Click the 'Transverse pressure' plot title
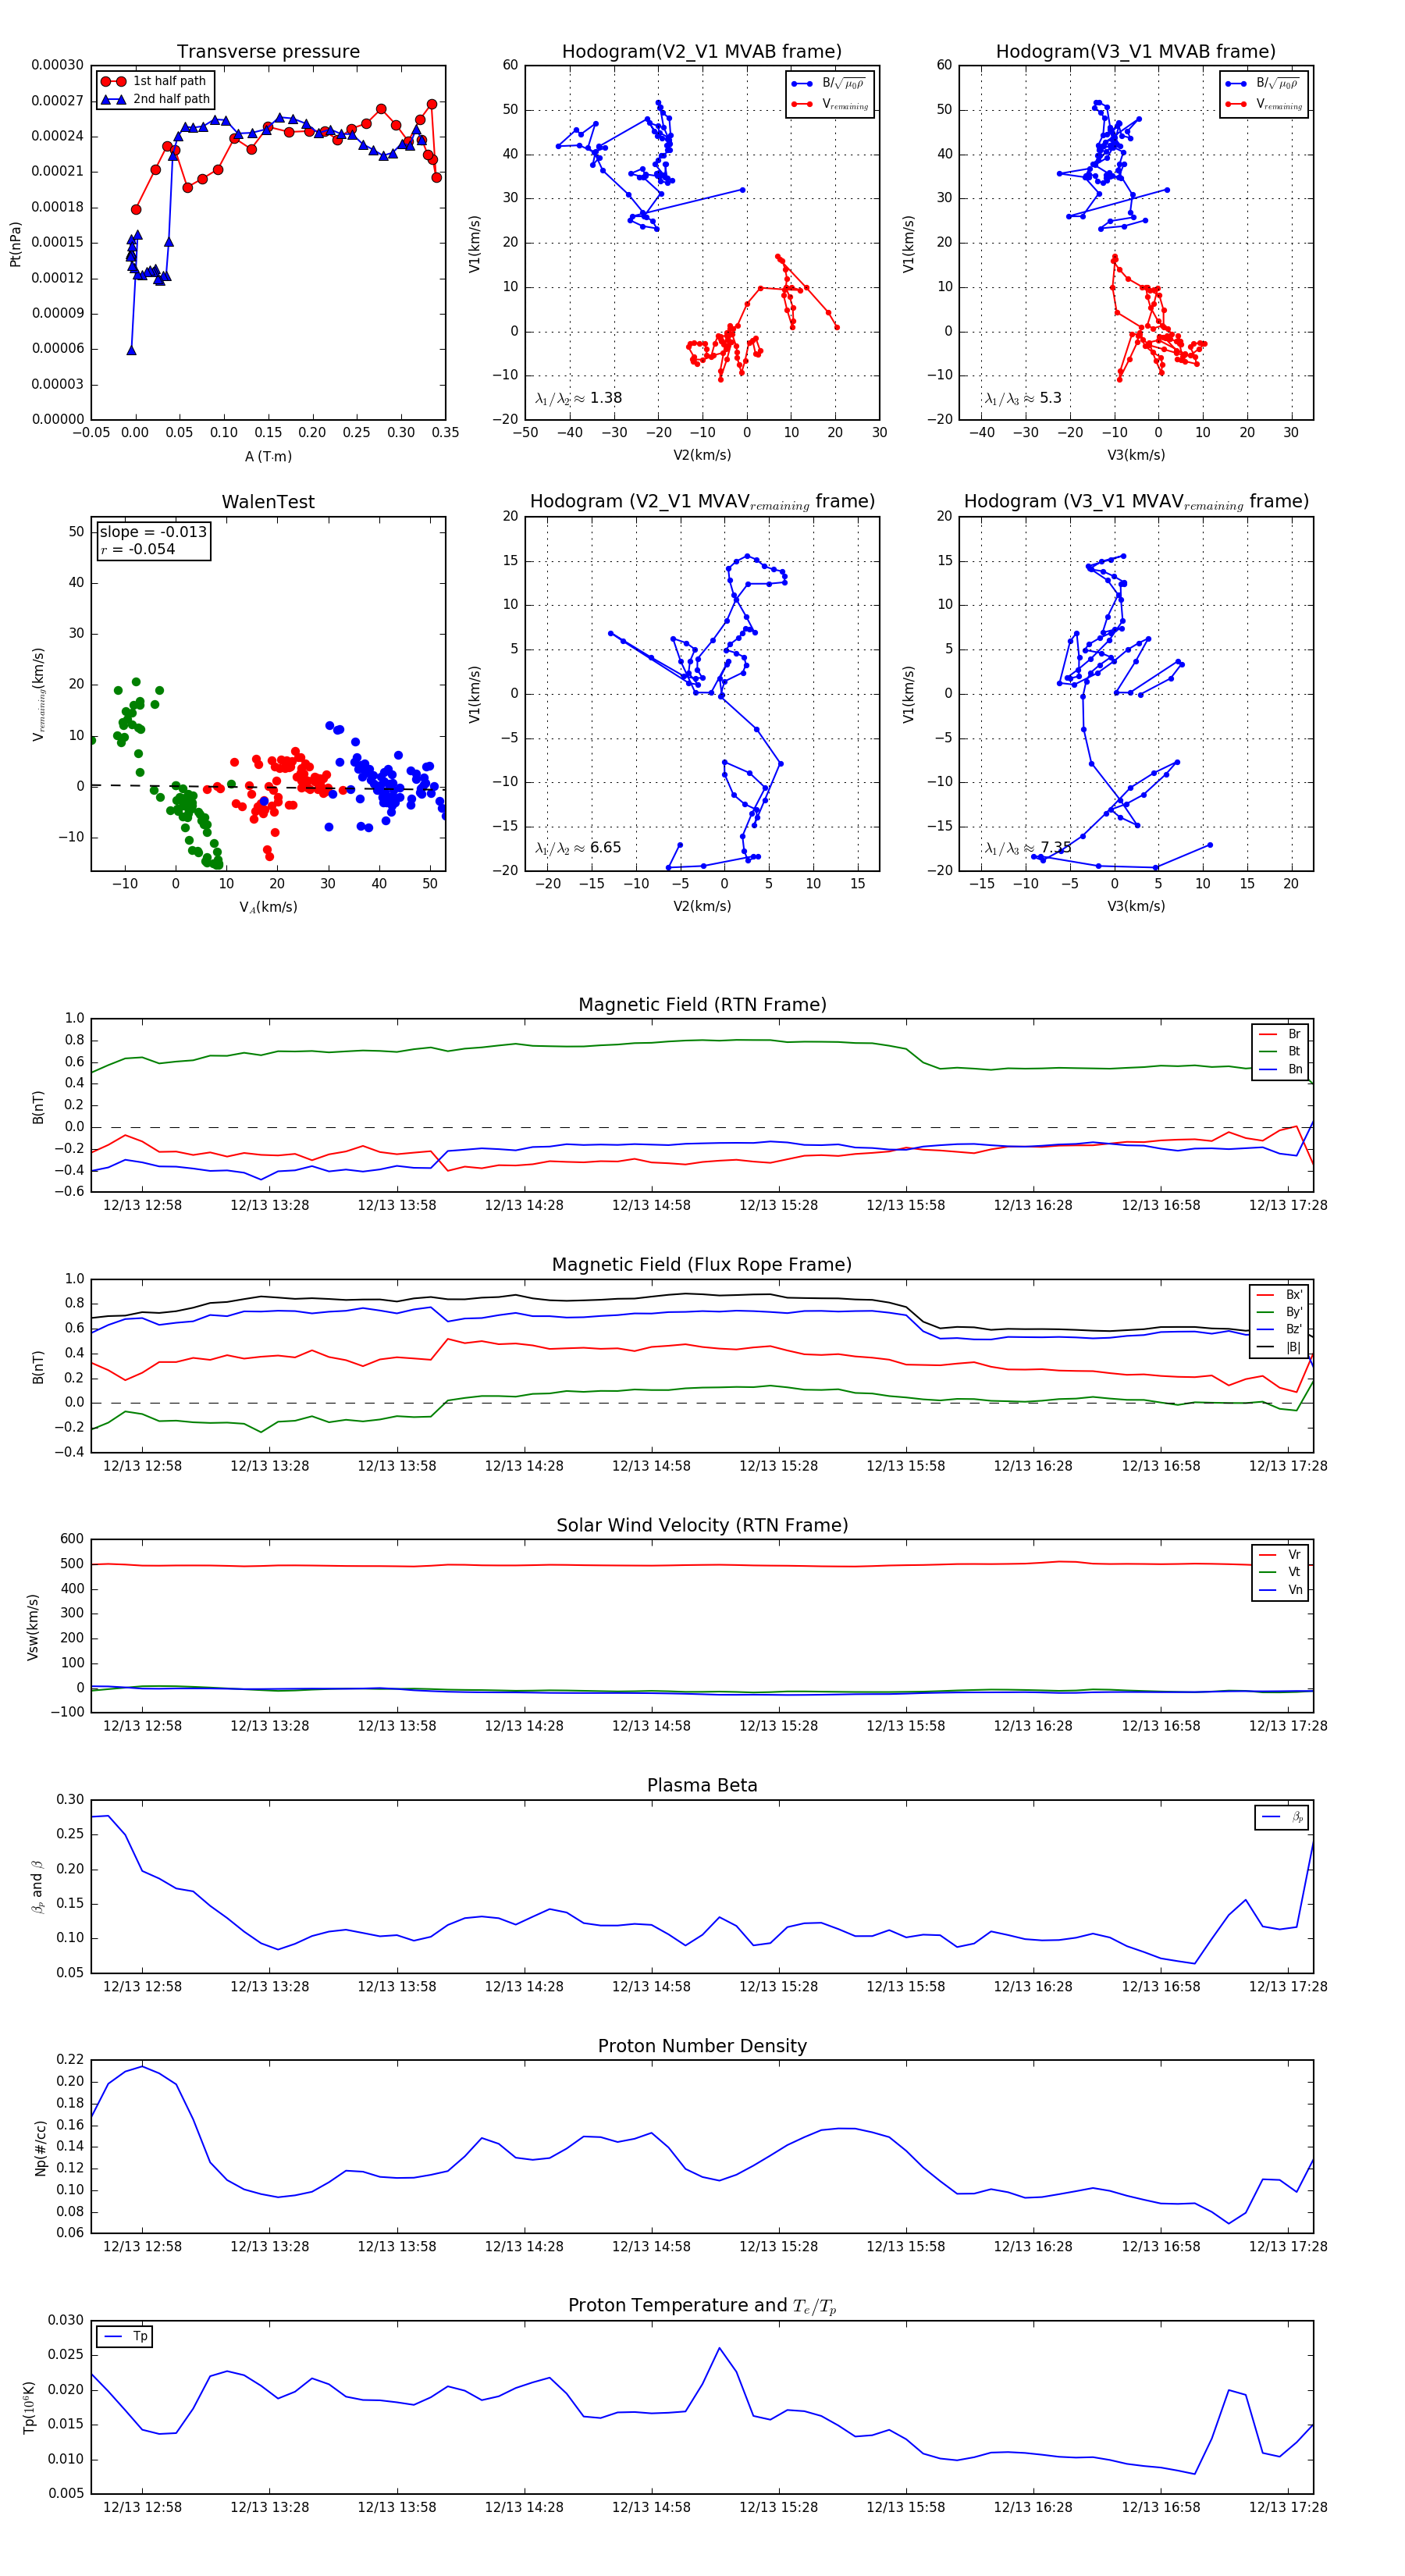Screen dimensions: 1405x2576 click(268, 51)
